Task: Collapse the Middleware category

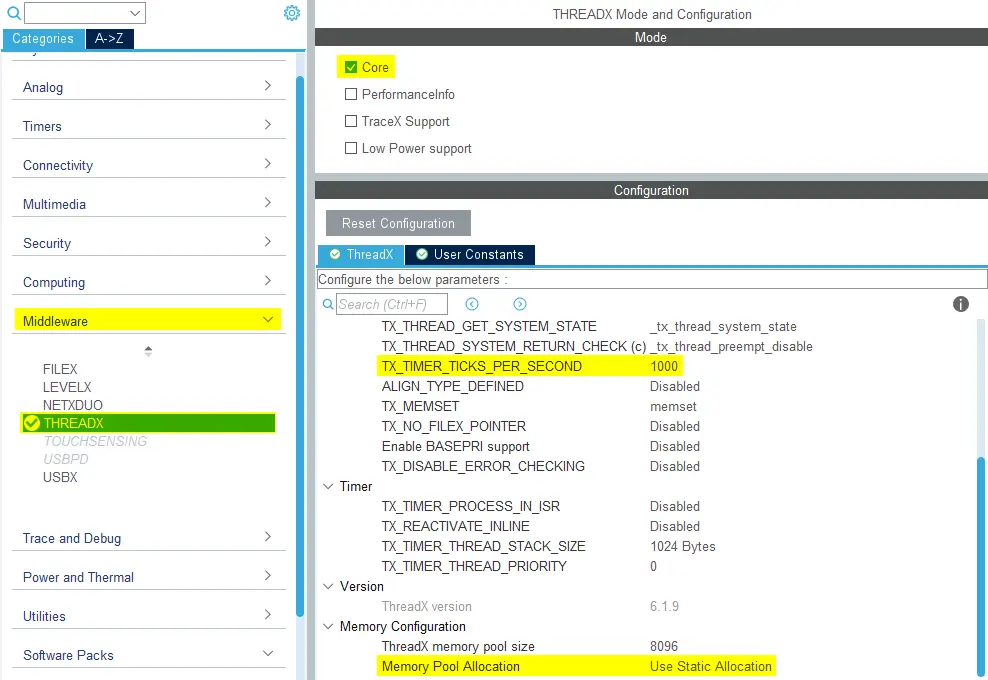Action: (x=267, y=320)
